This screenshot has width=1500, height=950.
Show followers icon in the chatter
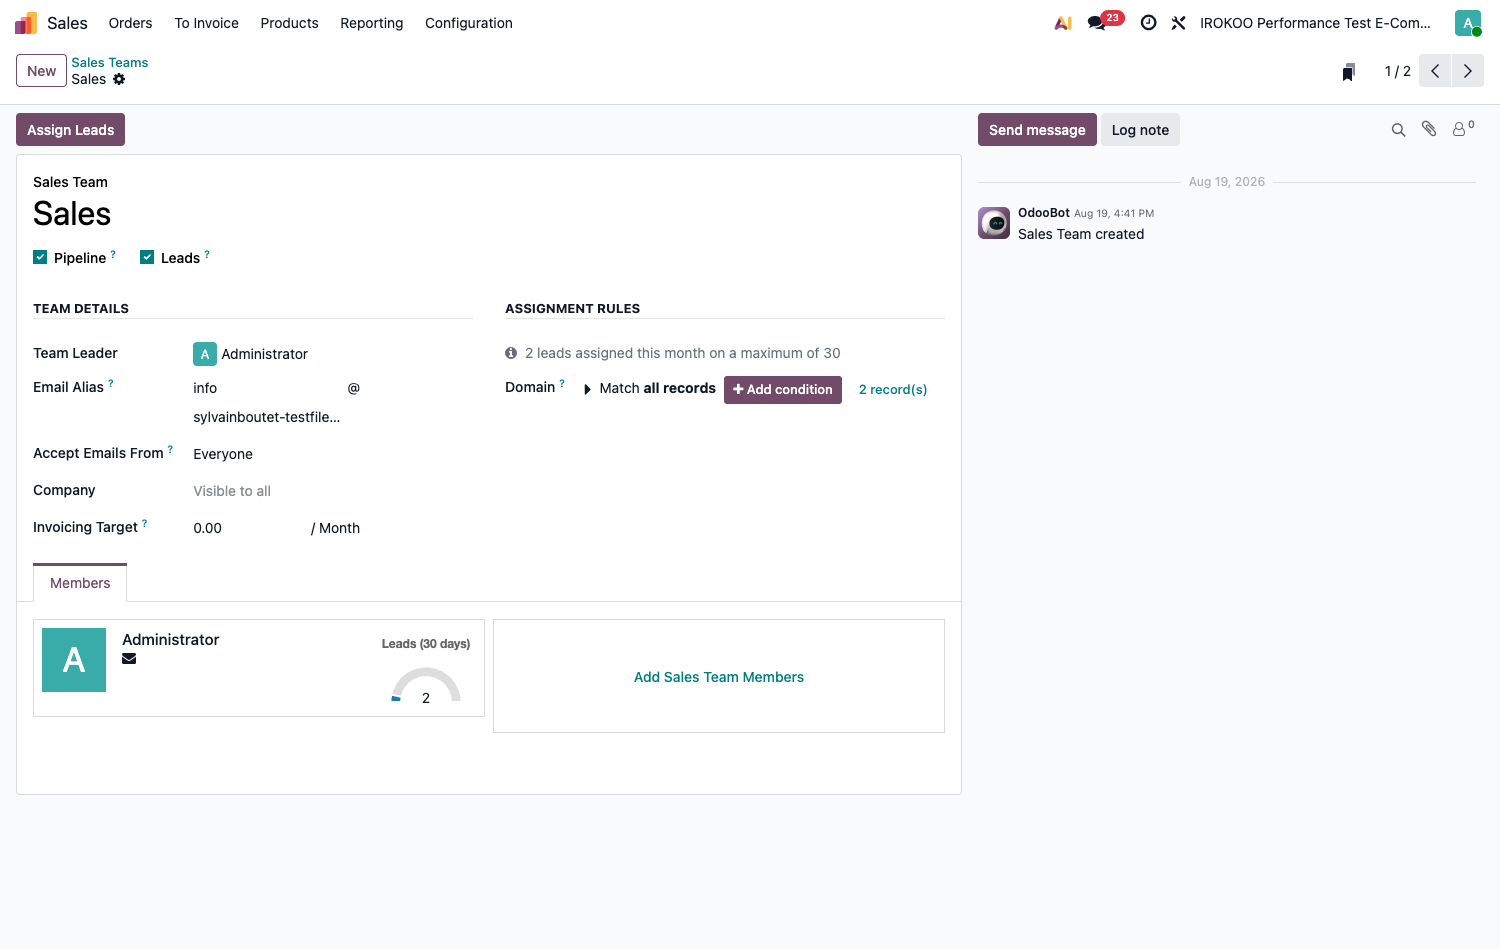1463,129
